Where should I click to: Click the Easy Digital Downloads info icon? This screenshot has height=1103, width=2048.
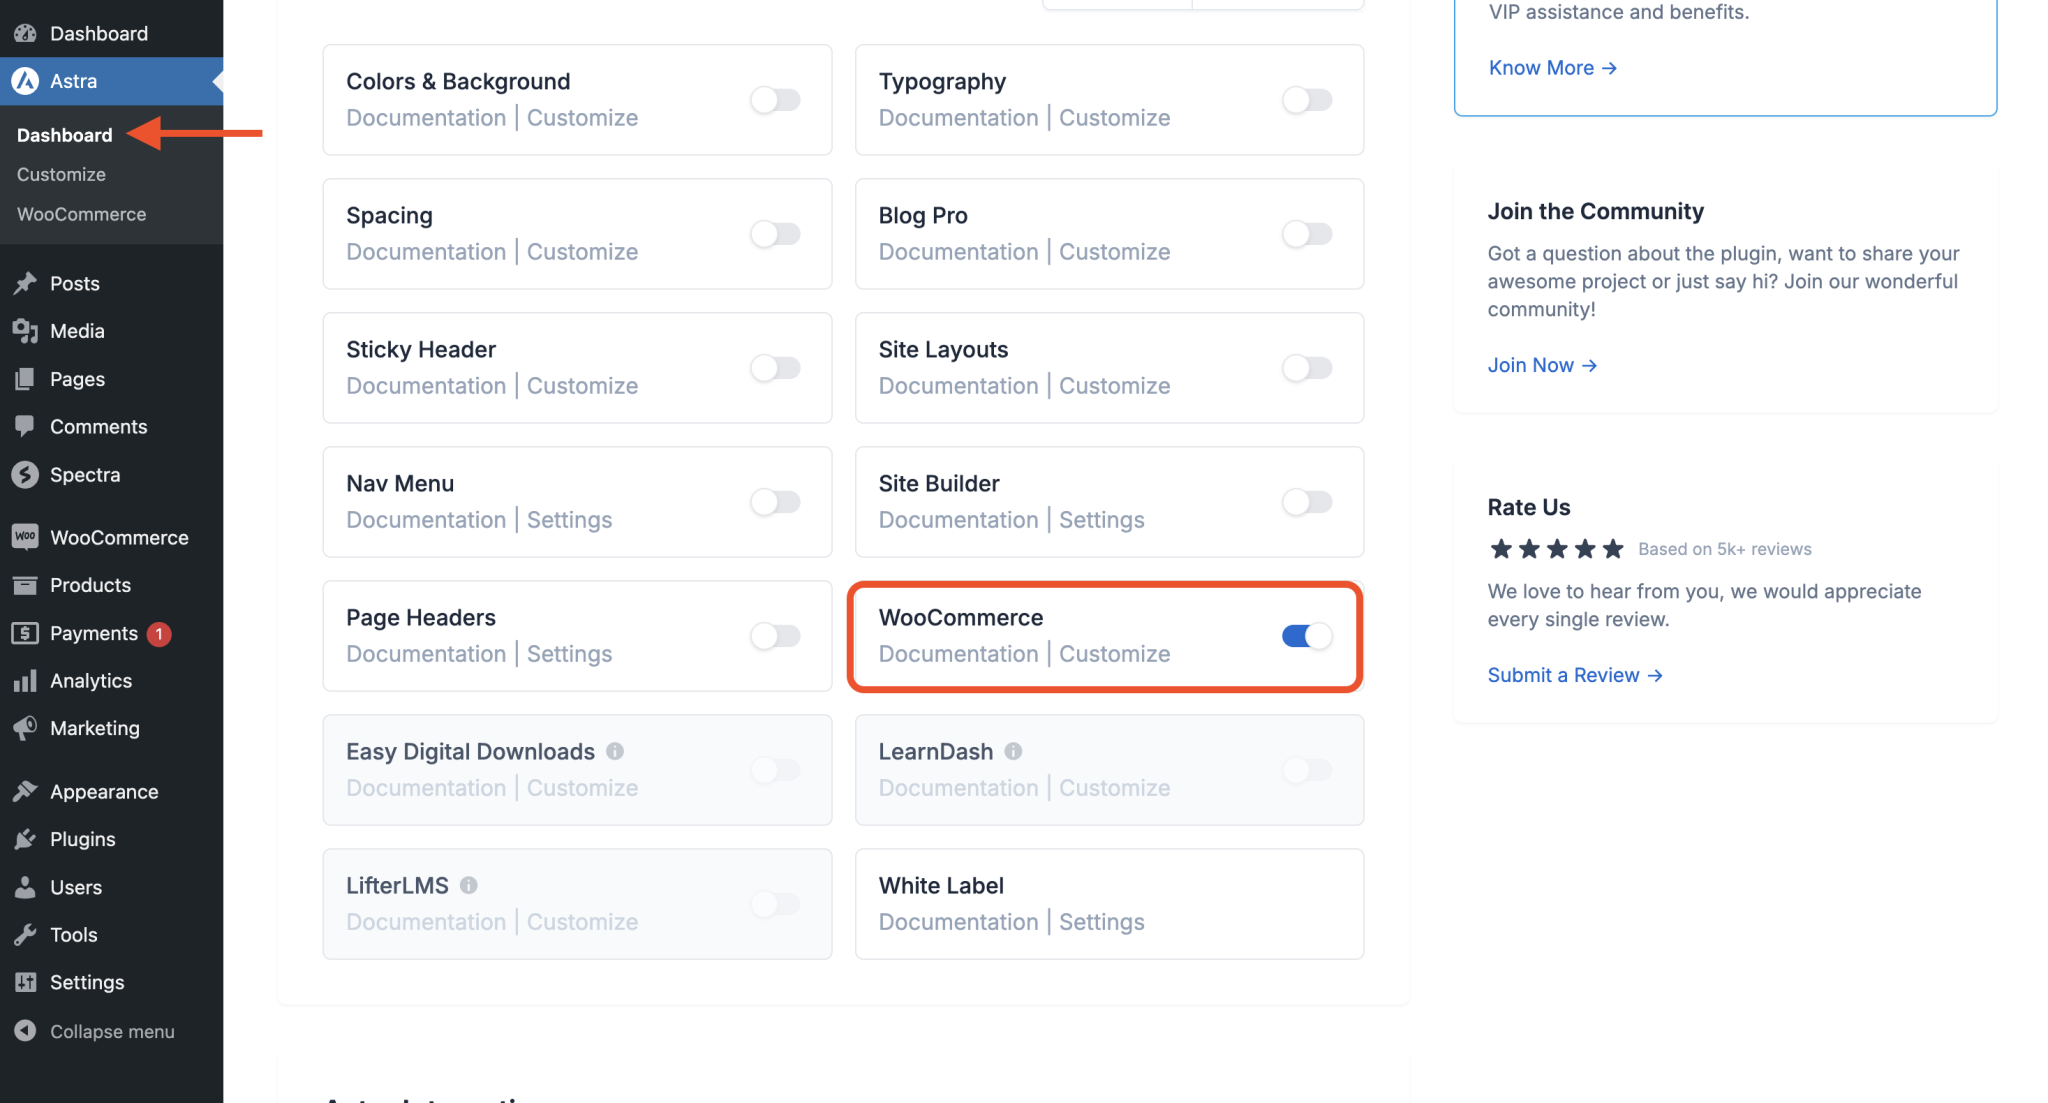click(x=615, y=751)
